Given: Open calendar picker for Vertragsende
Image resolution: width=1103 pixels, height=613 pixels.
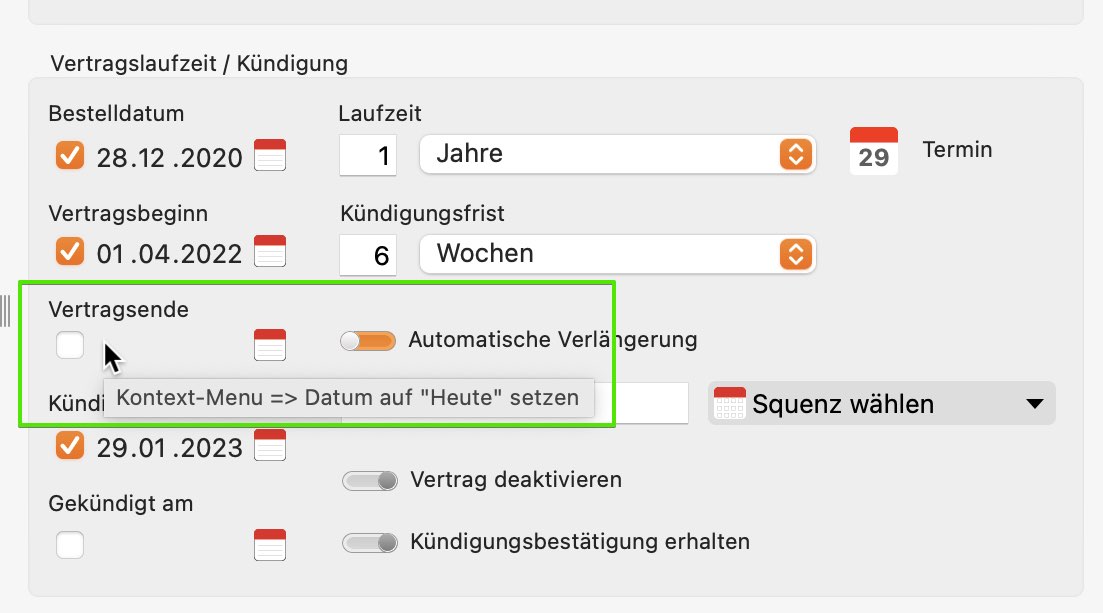Looking at the screenshot, I should pyautogui.click(x=269, y=345).
